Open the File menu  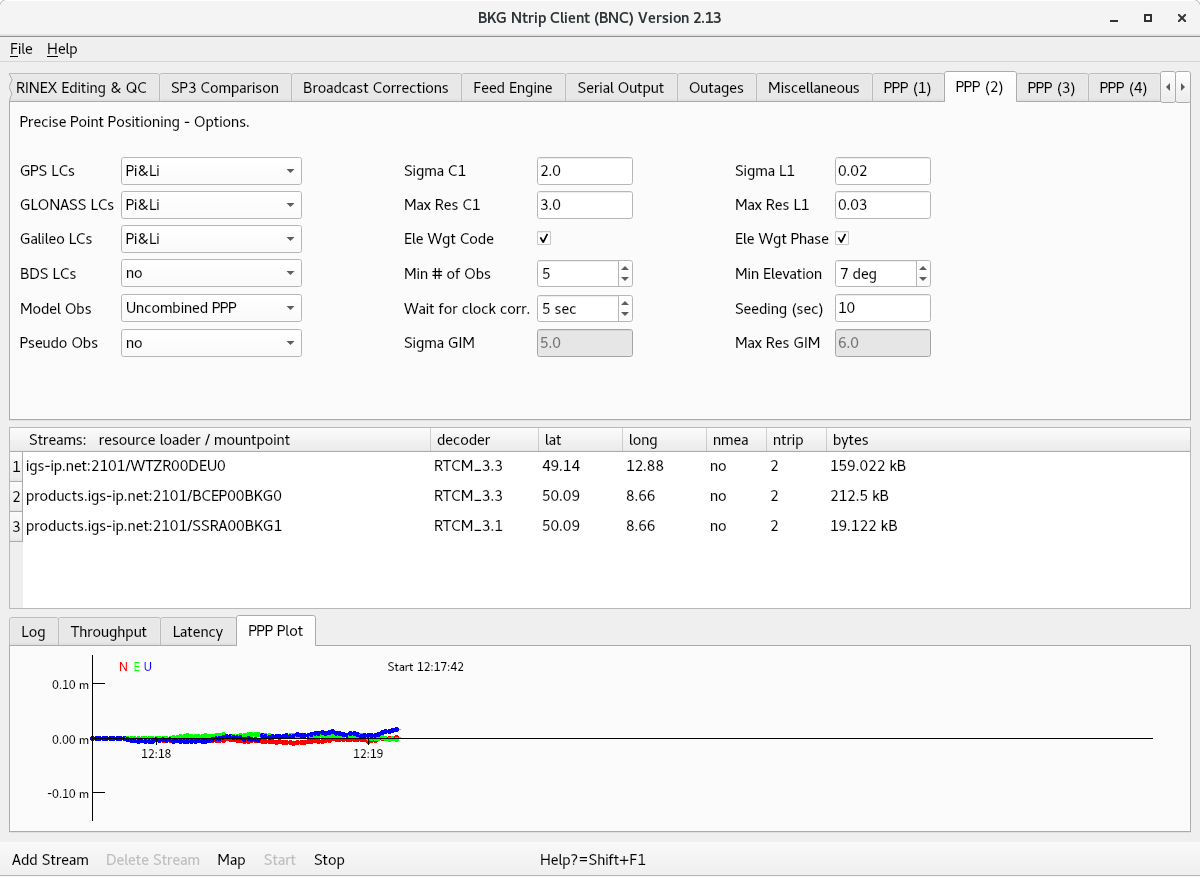coord(21,49)
